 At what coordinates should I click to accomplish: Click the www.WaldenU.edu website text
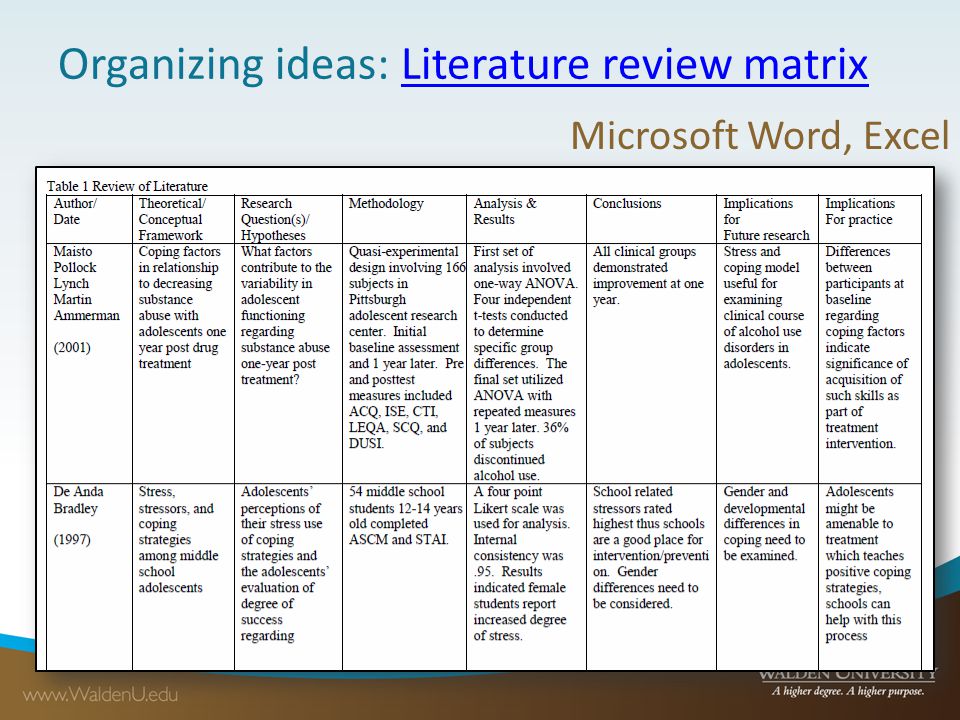(x=100, y=694)
